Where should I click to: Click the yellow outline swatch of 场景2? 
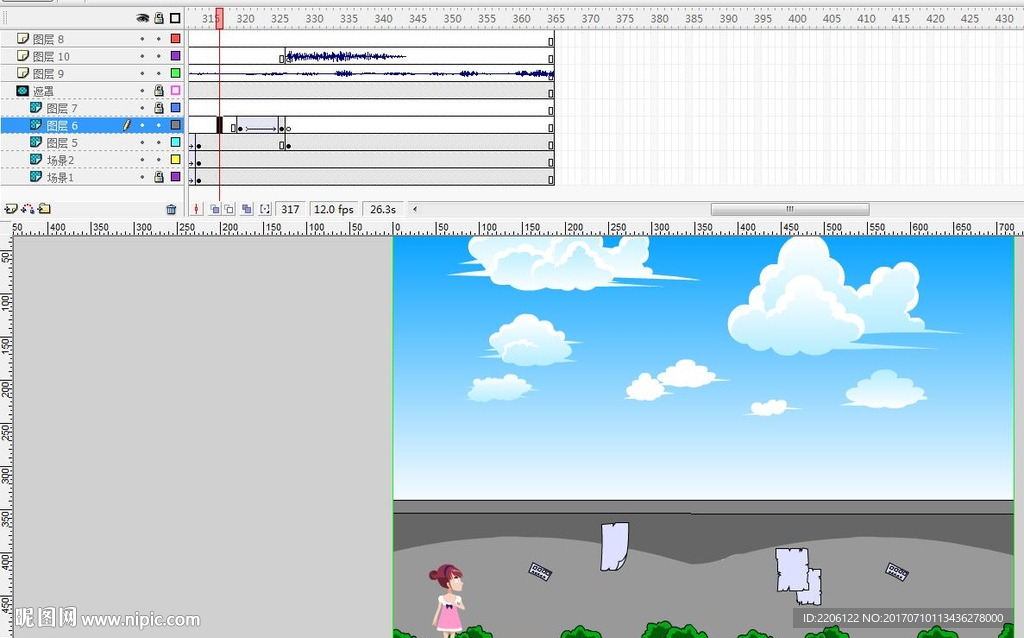[175, 159]
